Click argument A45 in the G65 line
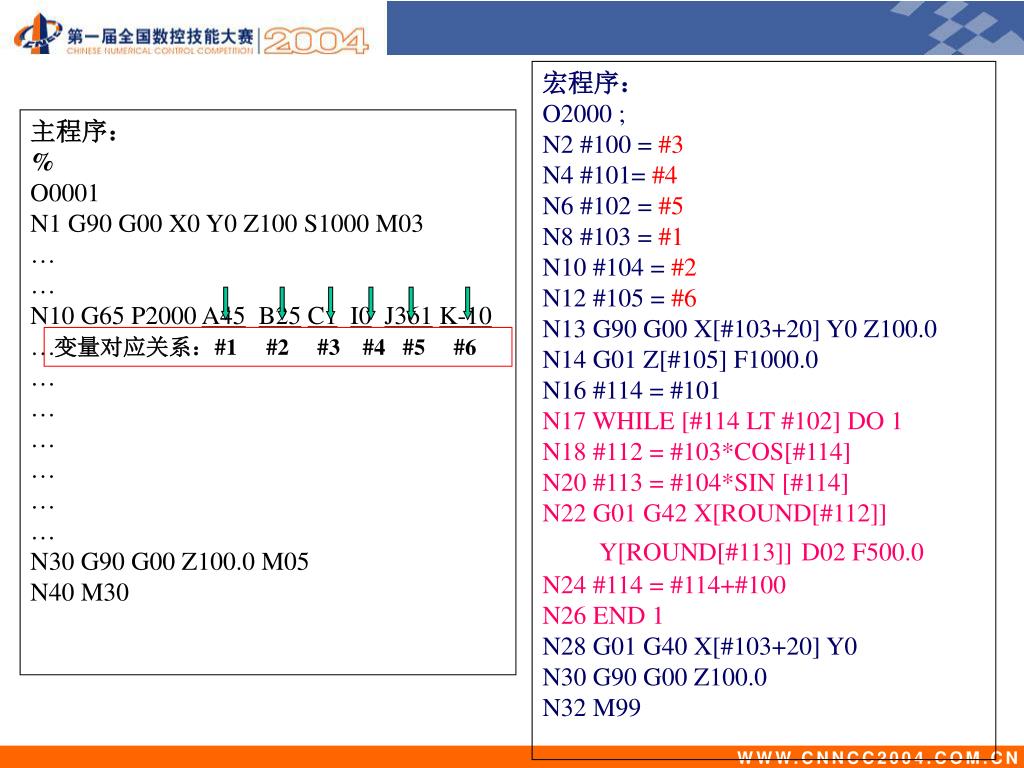 coord(223,316)
